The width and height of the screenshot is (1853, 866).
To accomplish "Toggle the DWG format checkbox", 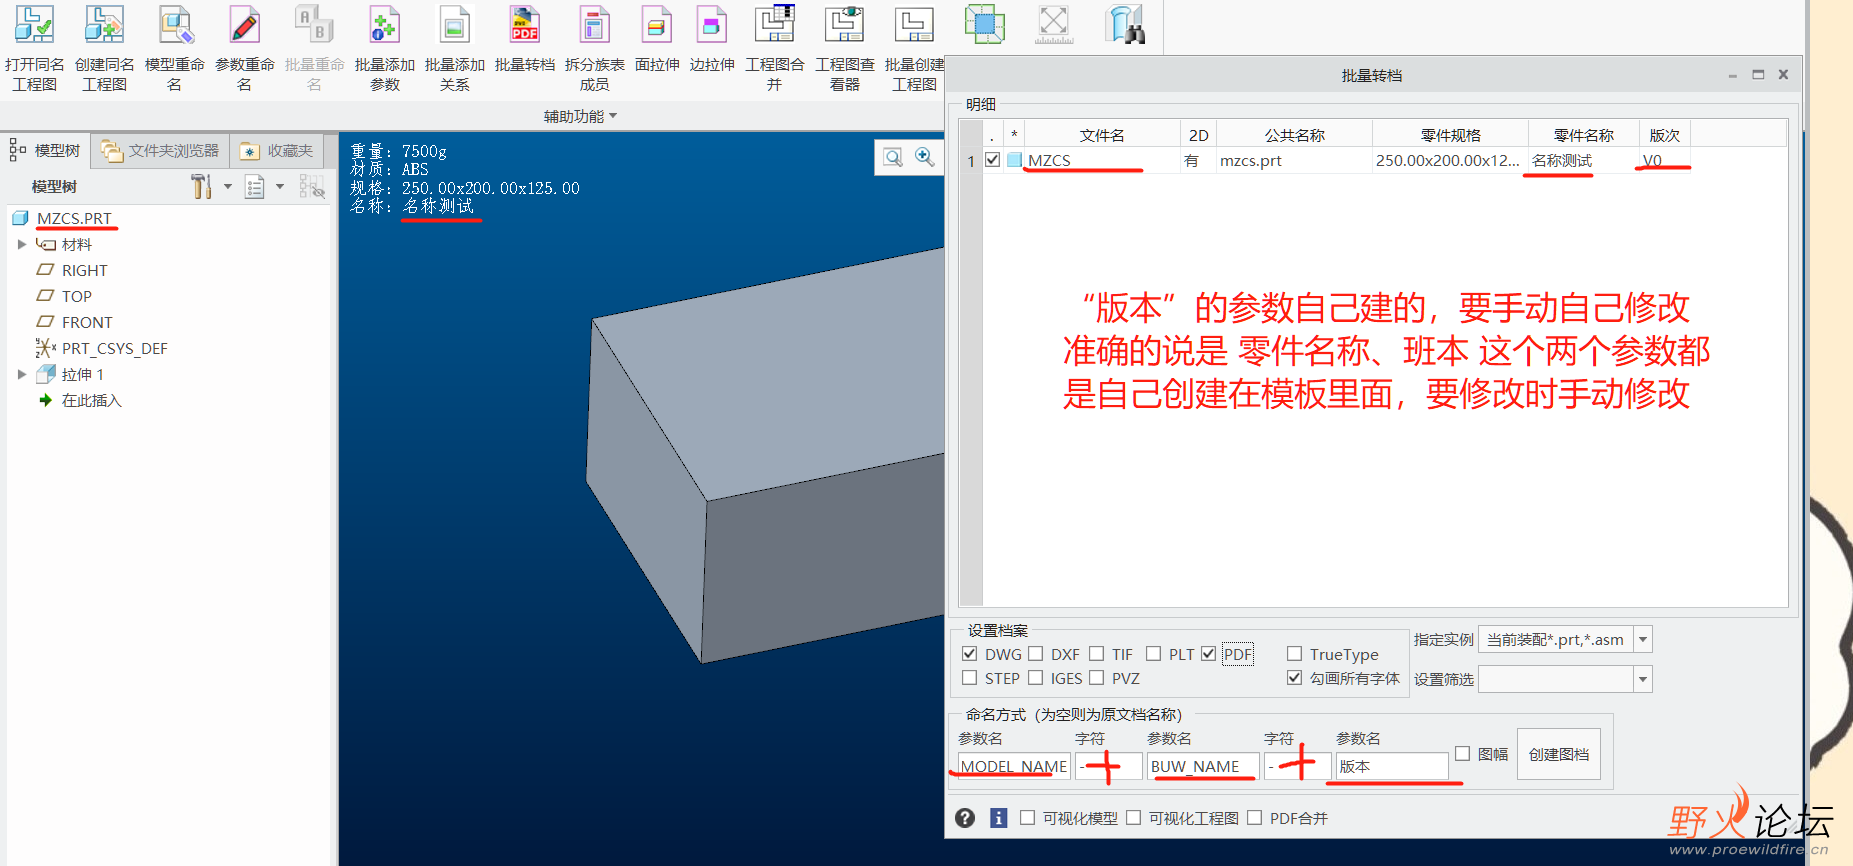I will pos(970,654).
